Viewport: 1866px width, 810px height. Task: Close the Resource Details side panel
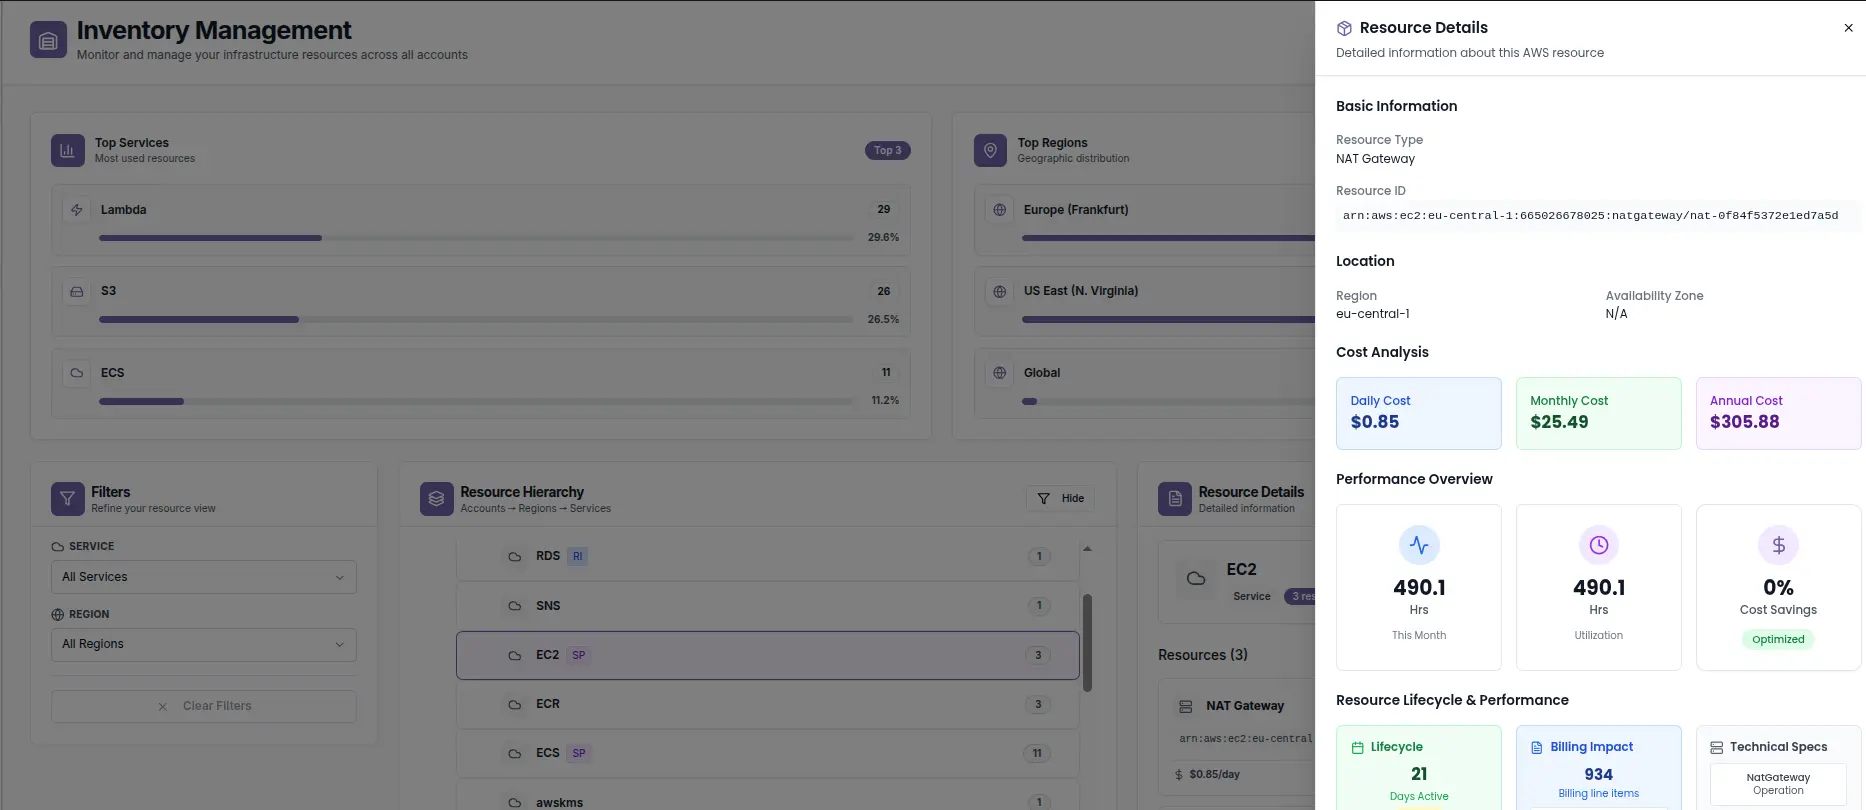pyautogui.click(x=1848, y=28)
